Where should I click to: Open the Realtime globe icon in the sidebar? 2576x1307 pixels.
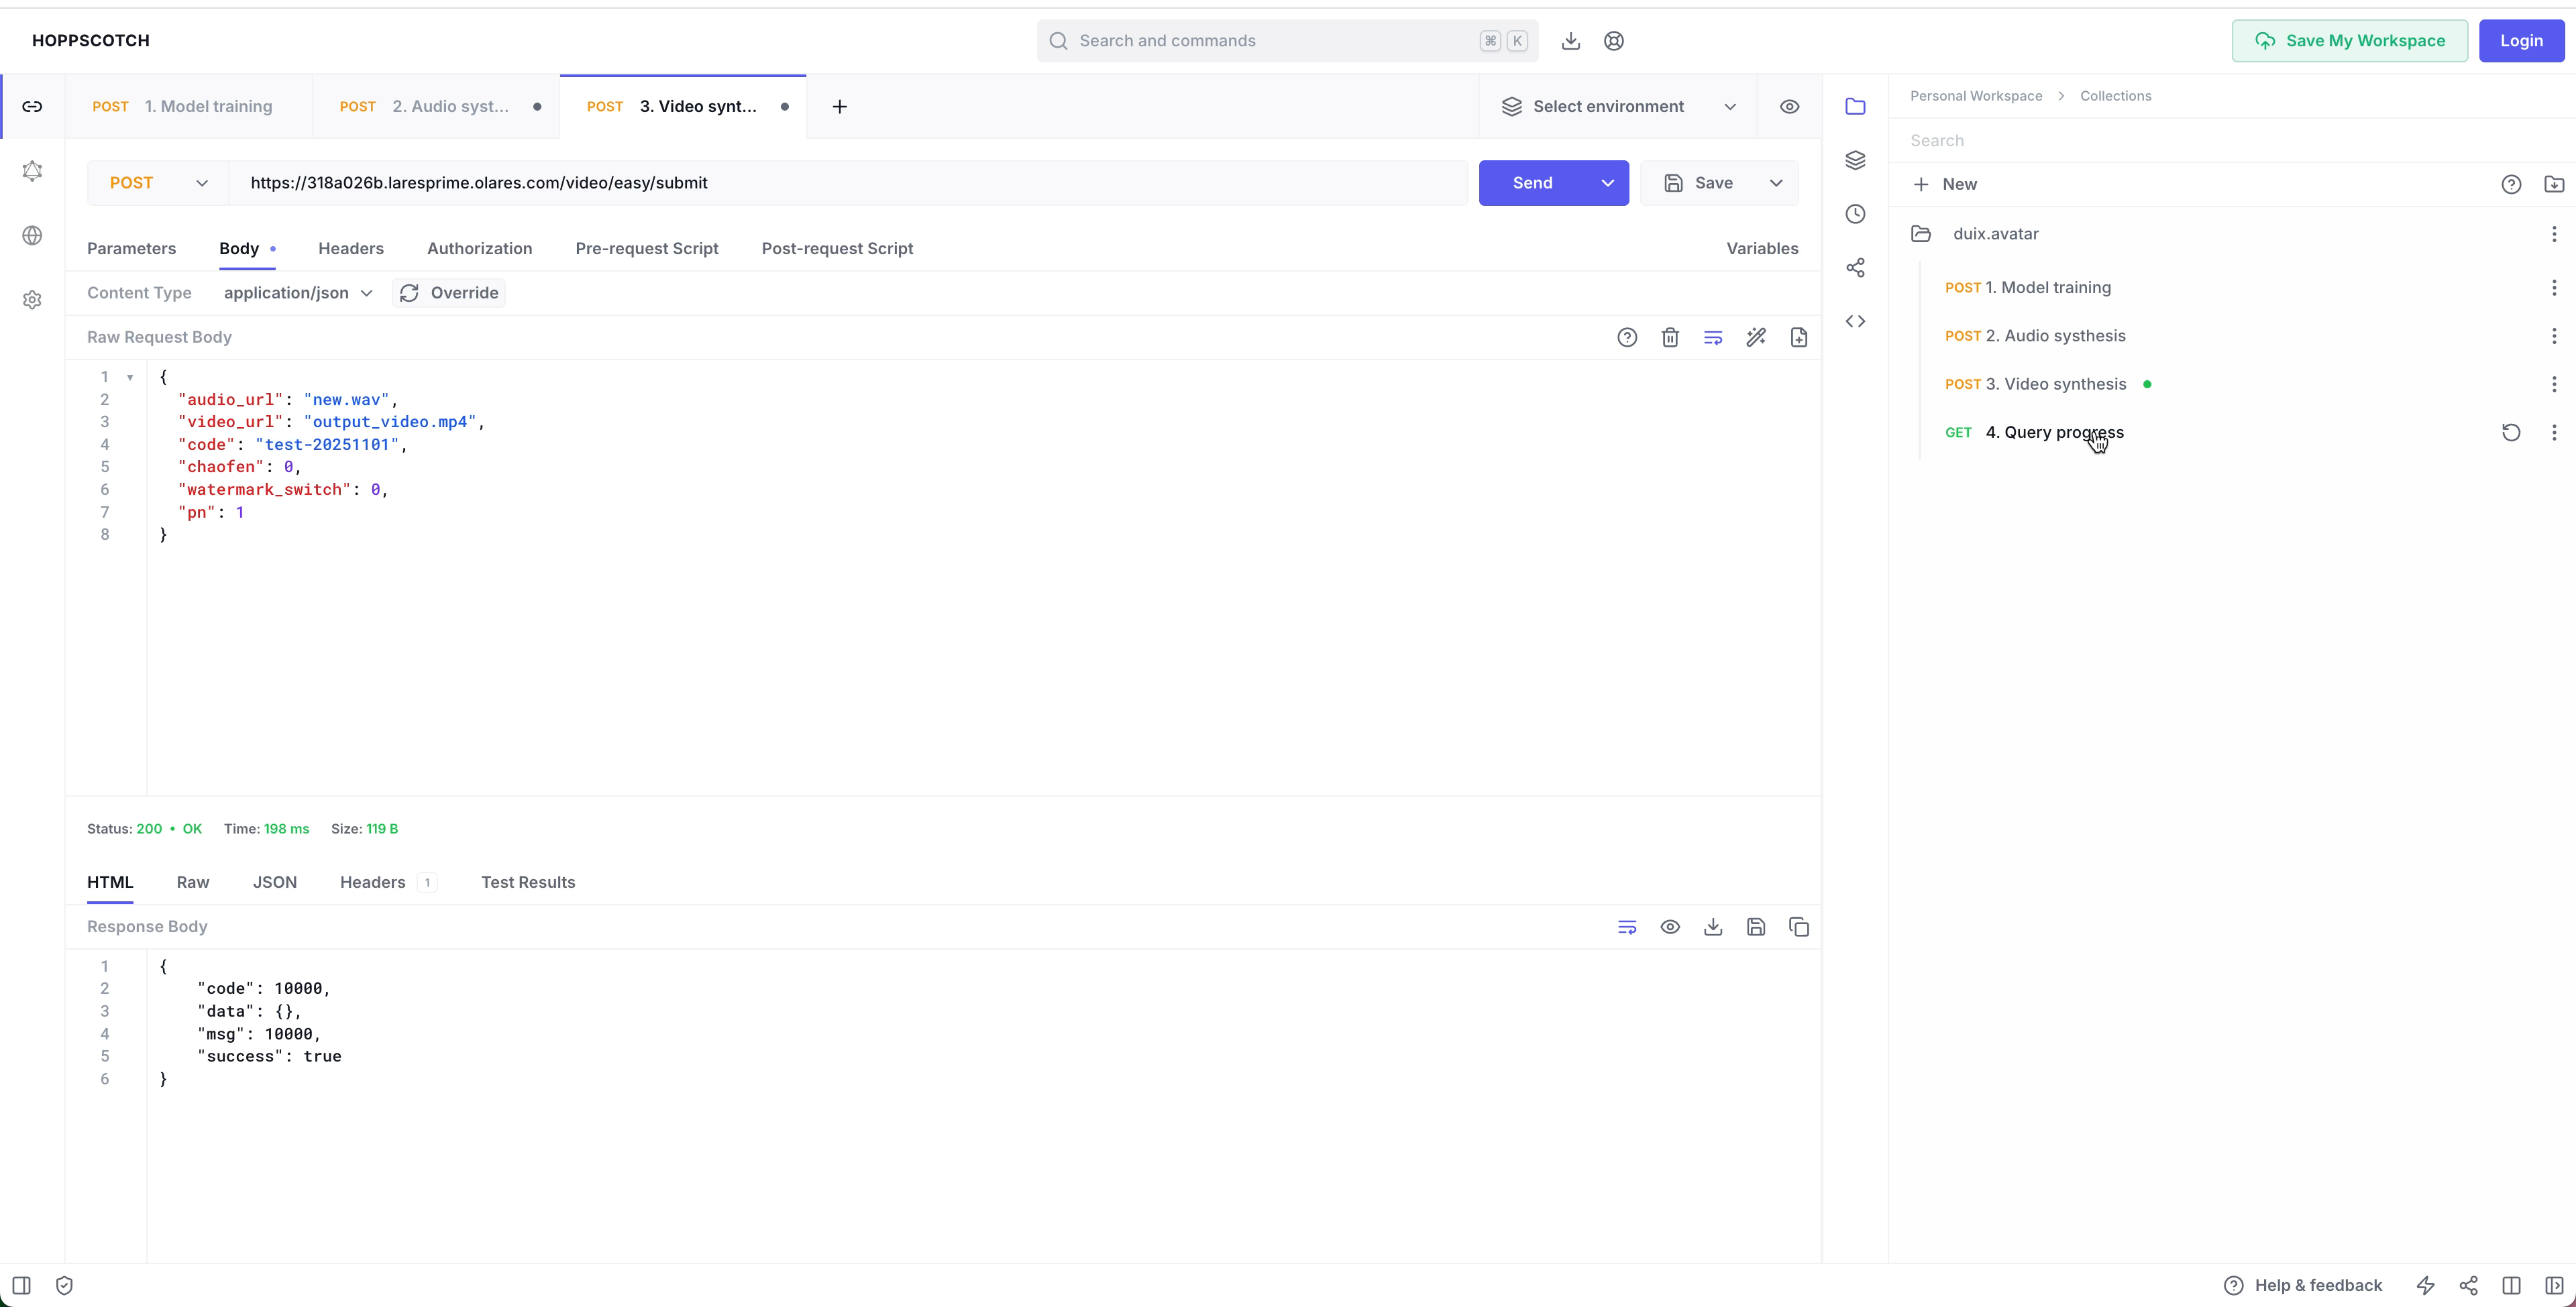[x=32, y=235]
